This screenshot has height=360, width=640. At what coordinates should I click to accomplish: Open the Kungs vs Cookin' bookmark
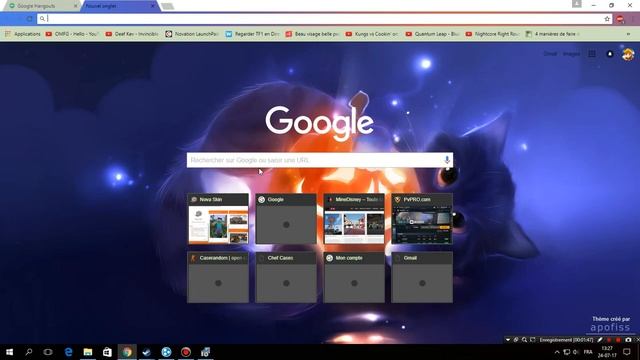(x=372, y=34)
